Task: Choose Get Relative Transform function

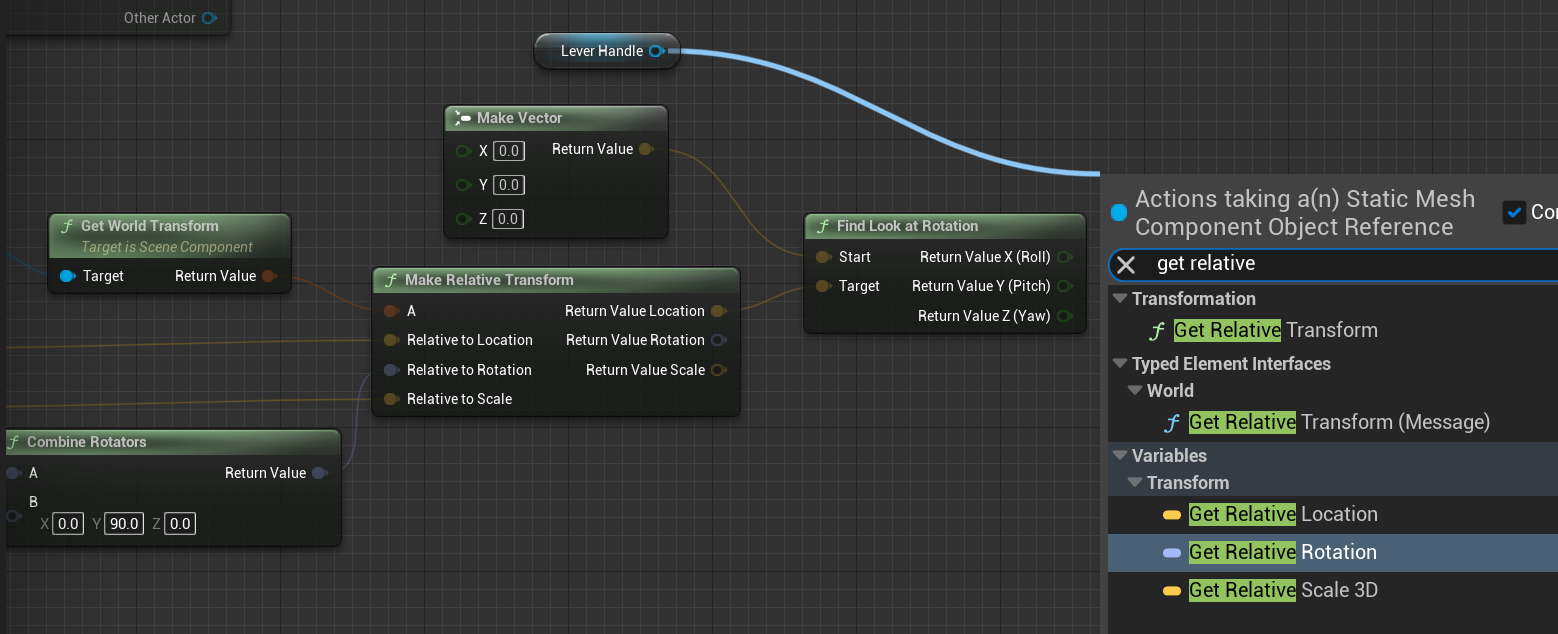Action: pyautogui.click(x=1275, y=330)
